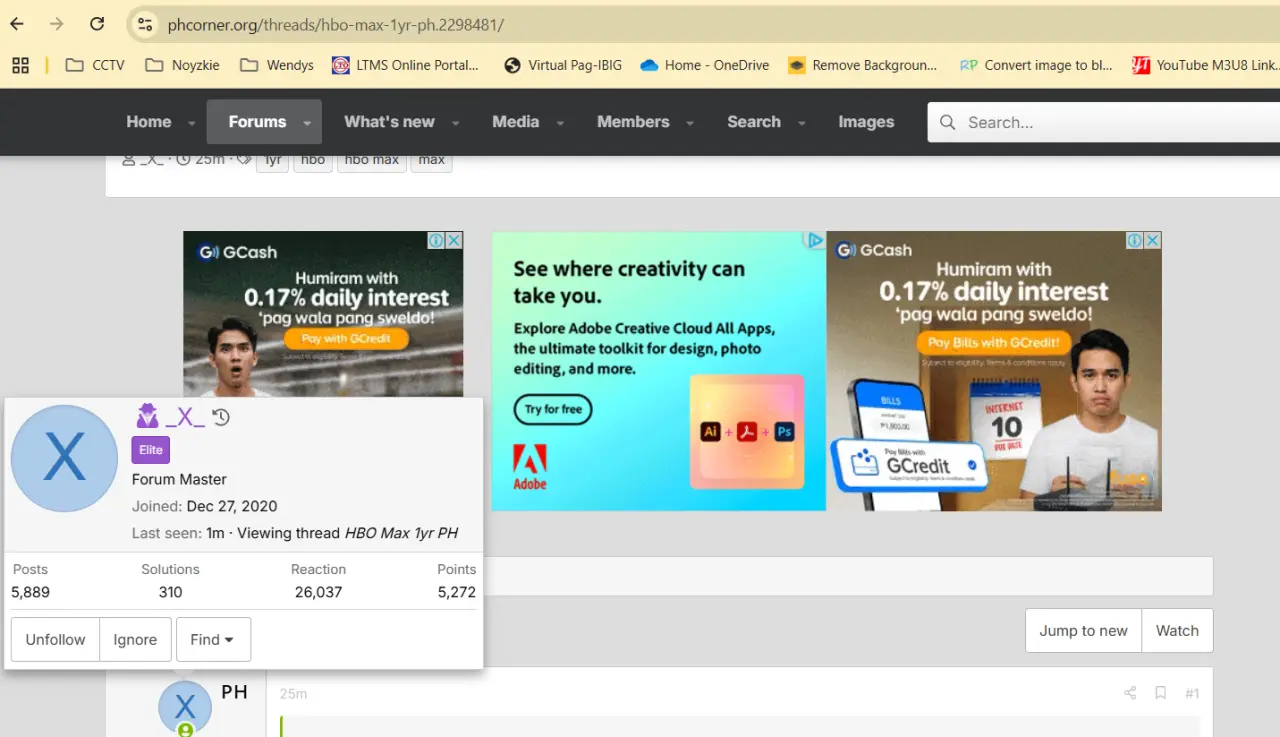This screenshot has height=737, width=1280.
Task: Open Convert image to bl... bookmark
Action: (1036, 65)
